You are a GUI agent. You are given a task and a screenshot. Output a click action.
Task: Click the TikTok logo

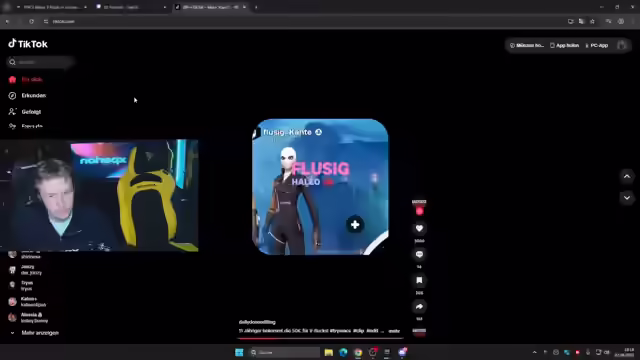click(x=28, y=44)
